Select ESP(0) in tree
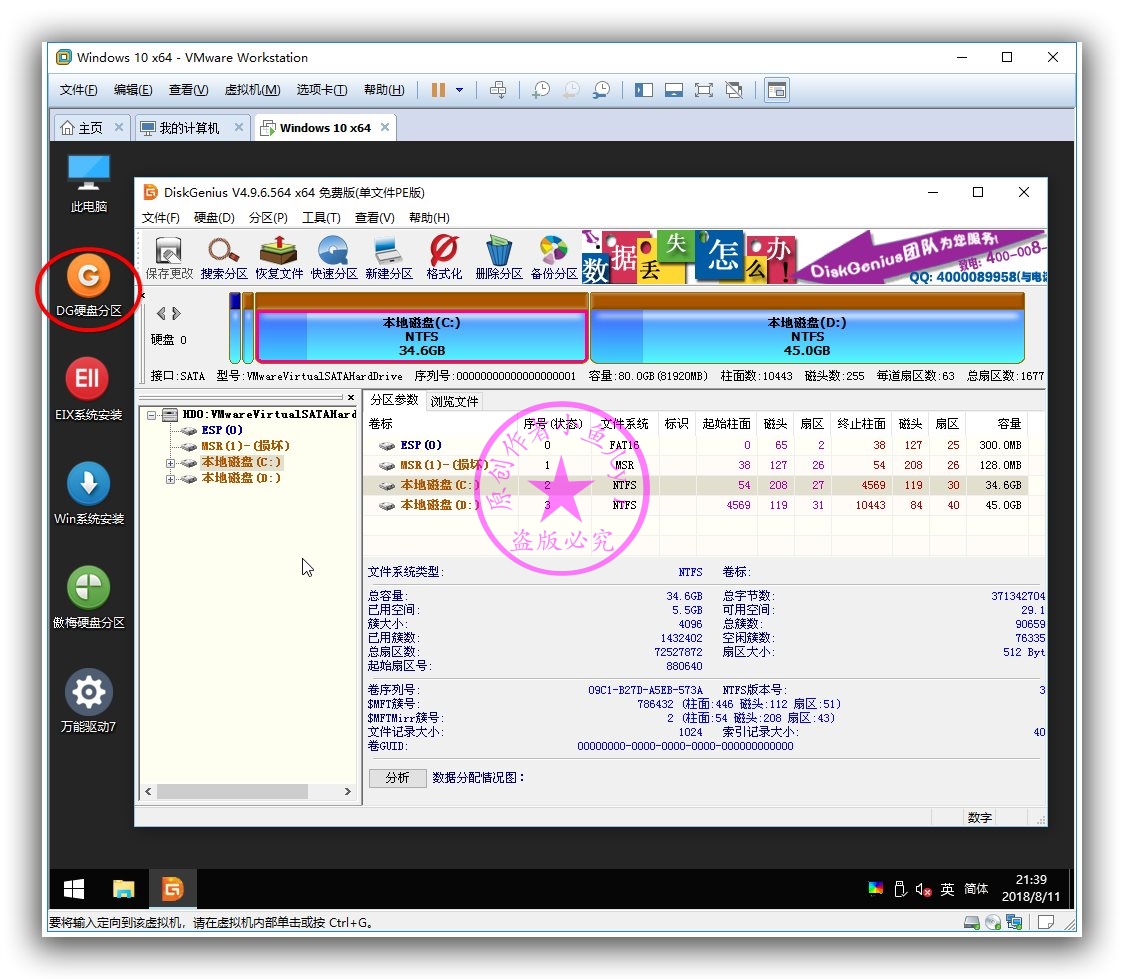The width and height of the screenshot is (1124, 979). coord(222,430)
